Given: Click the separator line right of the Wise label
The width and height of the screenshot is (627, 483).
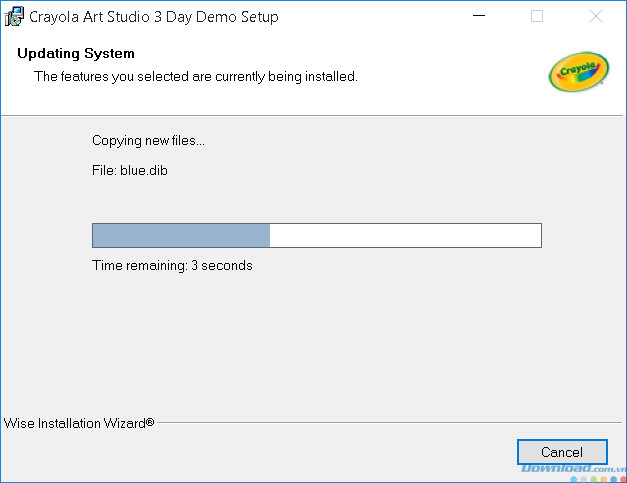Looking at the screenshot, I should point(389,422).
